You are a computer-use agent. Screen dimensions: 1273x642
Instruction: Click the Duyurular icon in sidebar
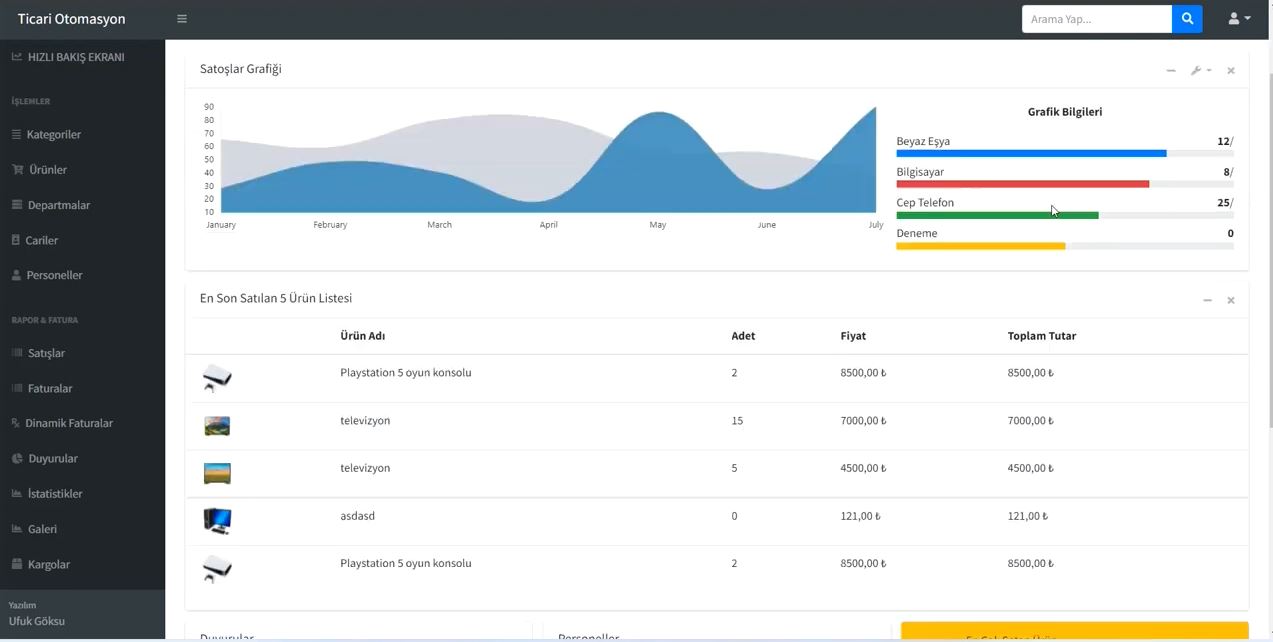17,458
